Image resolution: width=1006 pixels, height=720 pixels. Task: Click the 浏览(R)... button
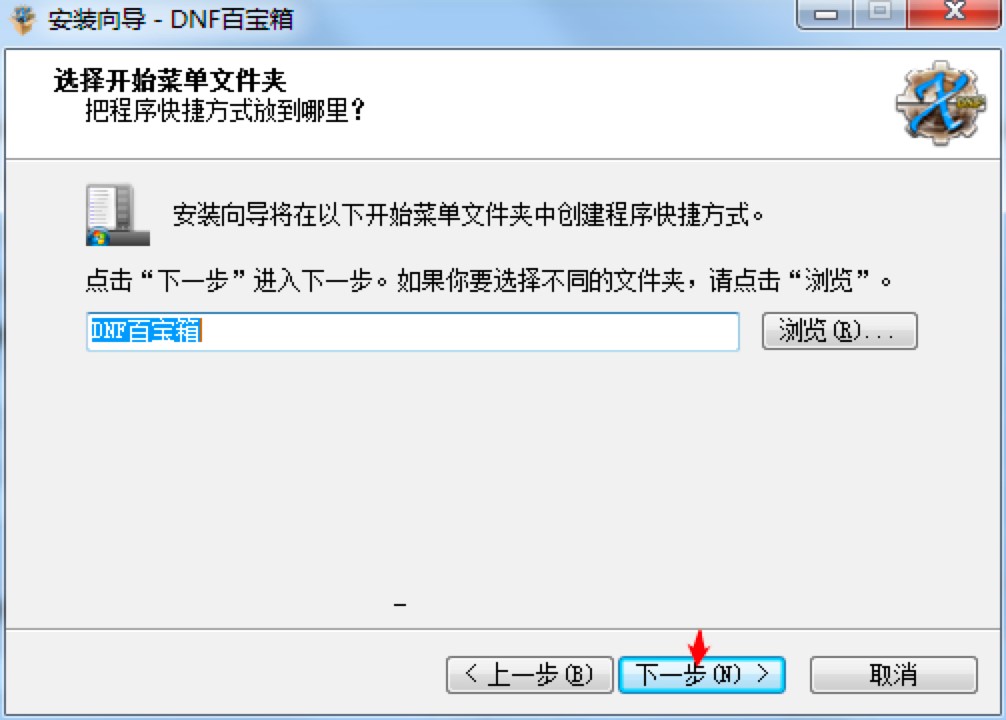pyautogui.click(x=839, y=331)
